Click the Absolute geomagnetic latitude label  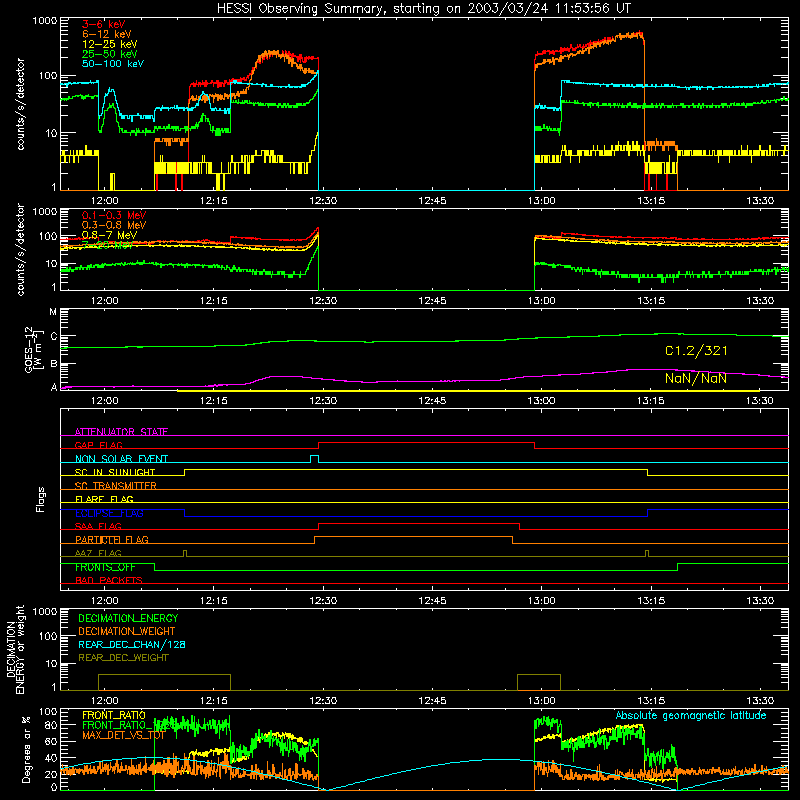tap(691, 716)
